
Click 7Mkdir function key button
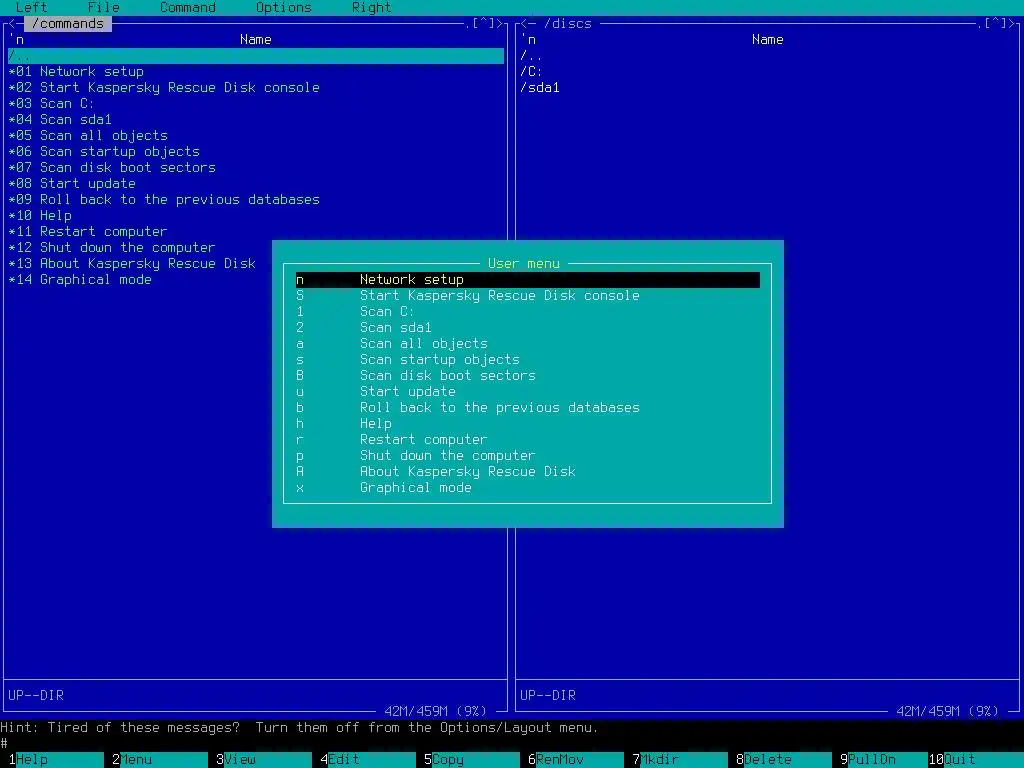click(x=679, y=760)
